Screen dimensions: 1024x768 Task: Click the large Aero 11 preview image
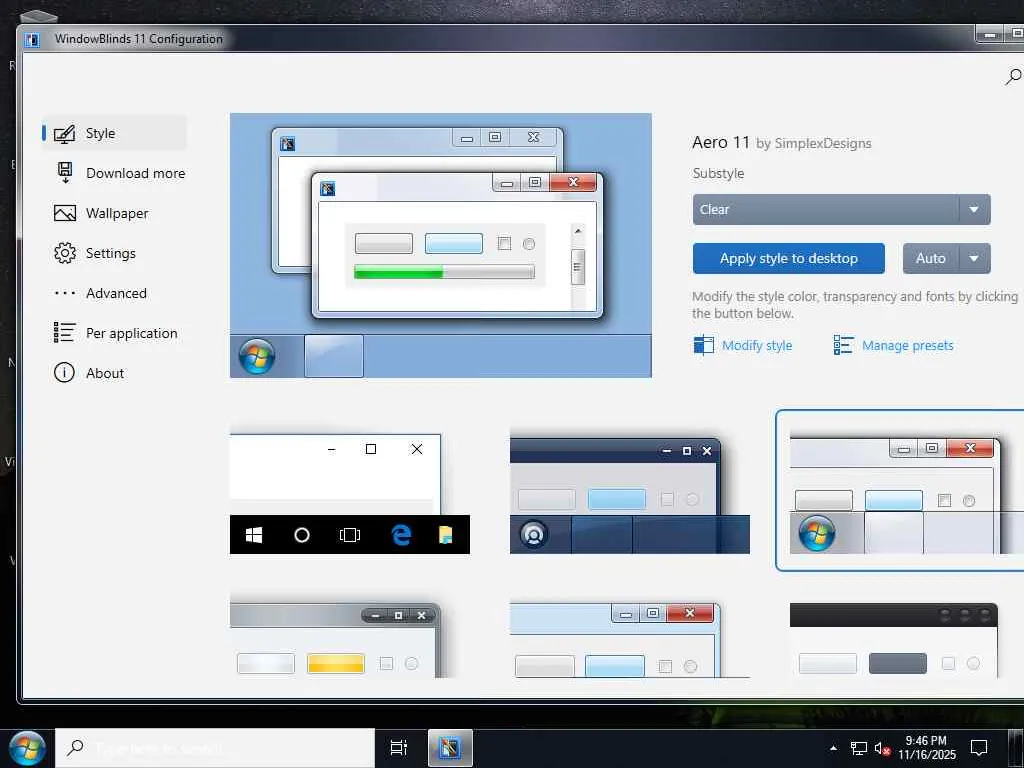pos(441,246)
